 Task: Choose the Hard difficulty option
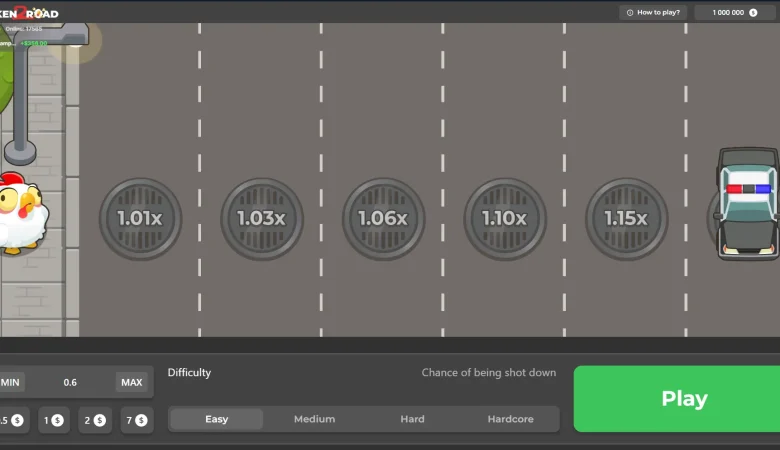tap(412, 419)
